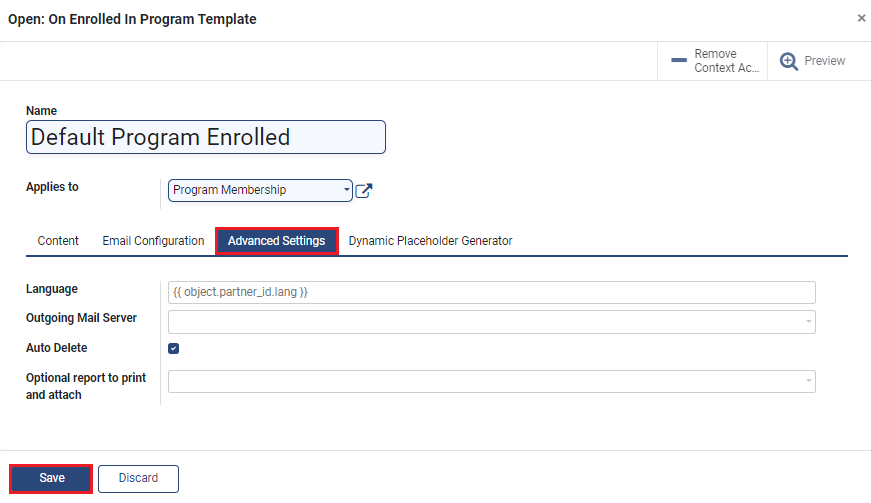
Task: Click the Remove Context Ac... button text
Action: click(726, 61)
